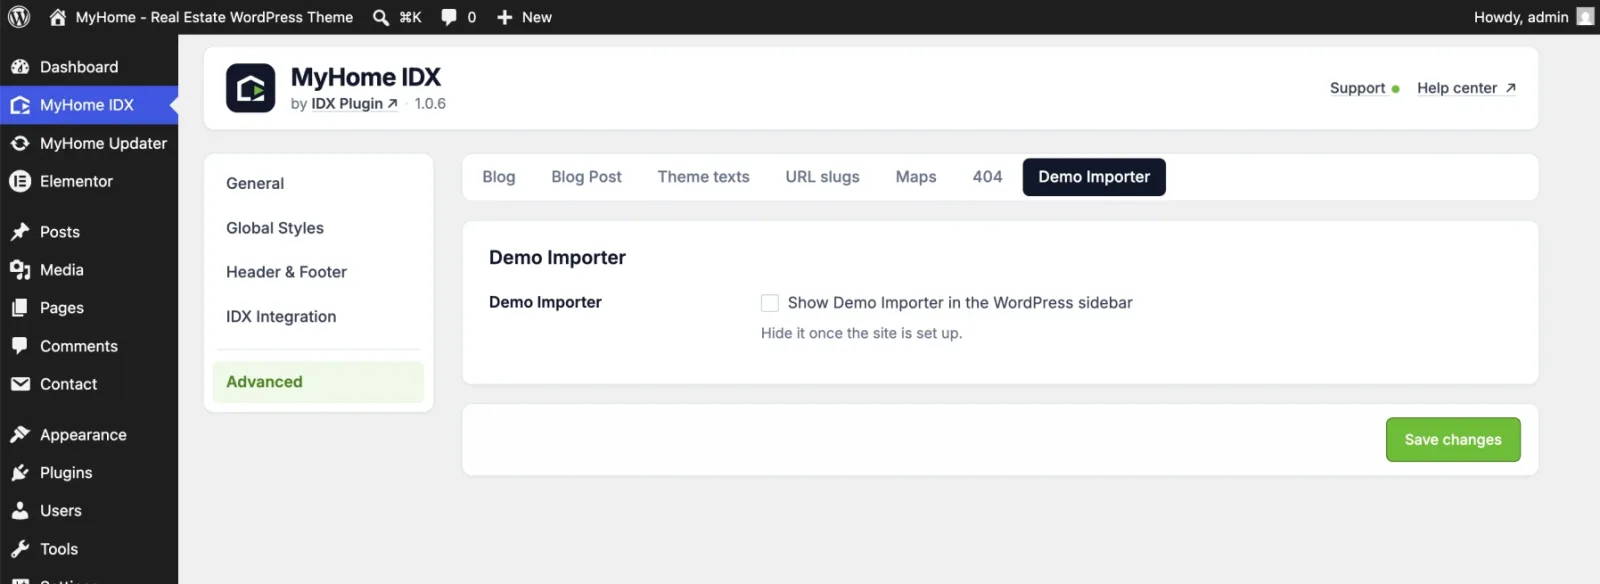Click the 'Hide it once the site is set up.' text

pos(861,333)
